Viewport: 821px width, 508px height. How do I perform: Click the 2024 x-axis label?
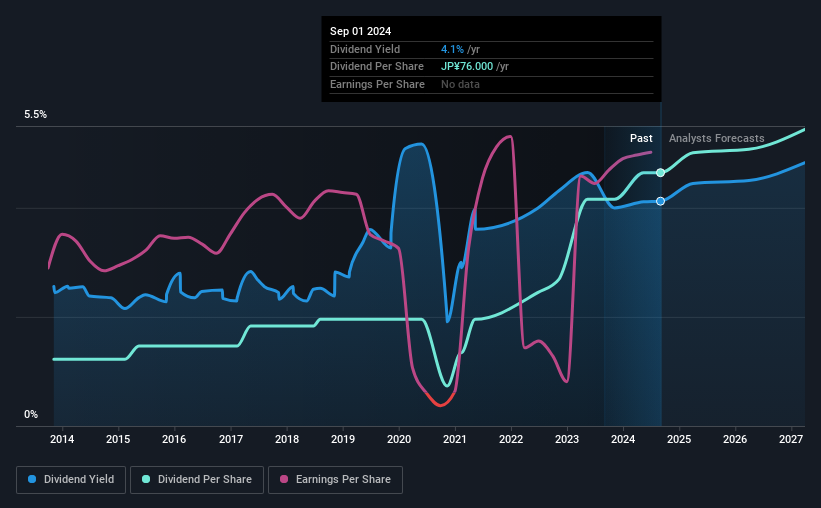point(623,439)
